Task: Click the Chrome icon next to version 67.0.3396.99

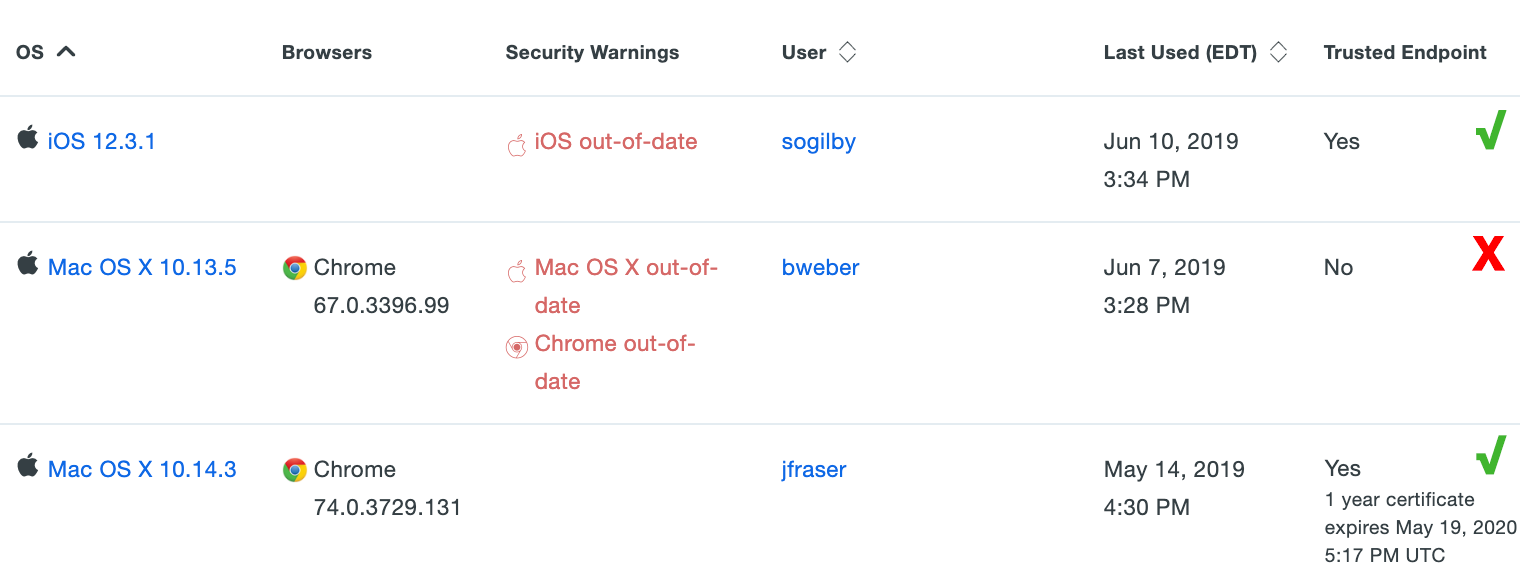Action: pos(294,268)
